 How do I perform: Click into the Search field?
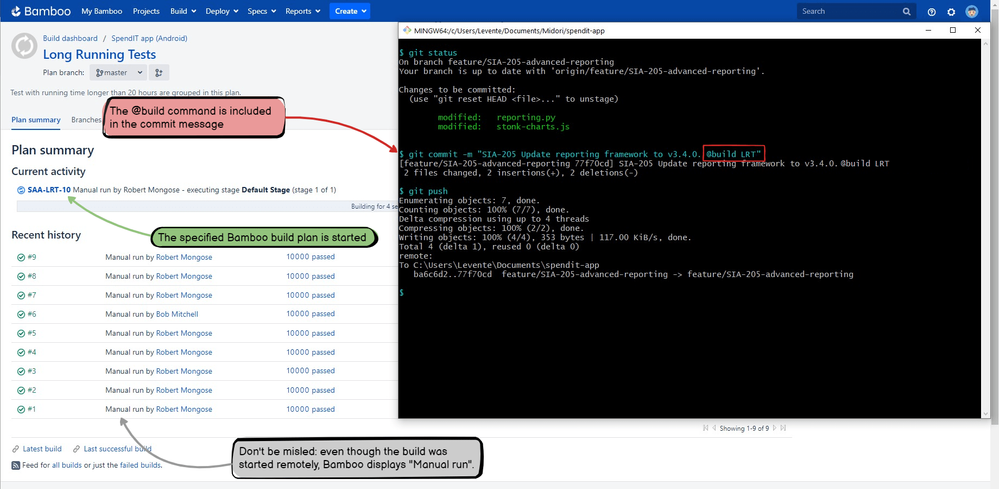pyautogui.click(x=851, y=11)
